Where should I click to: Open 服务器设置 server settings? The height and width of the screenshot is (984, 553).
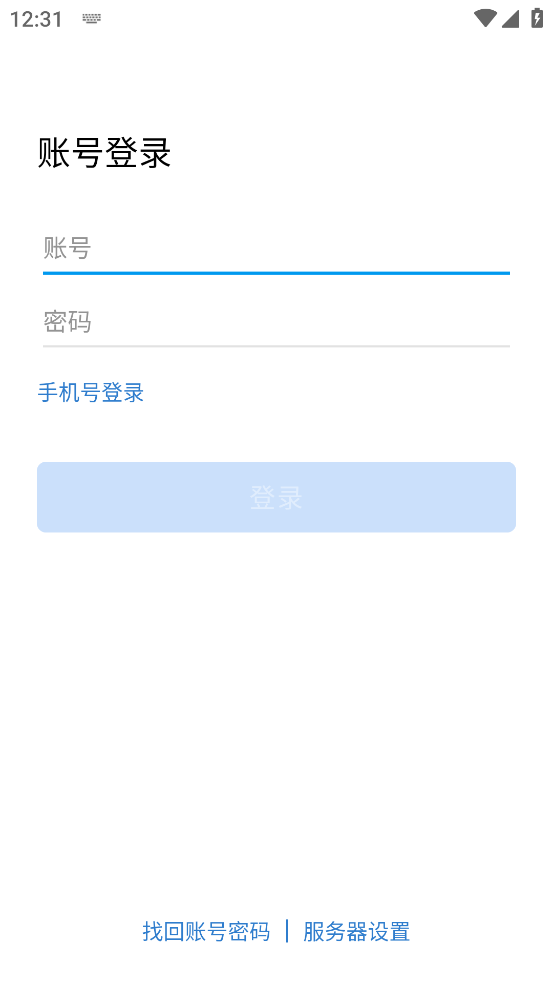[x=357, y=931]
